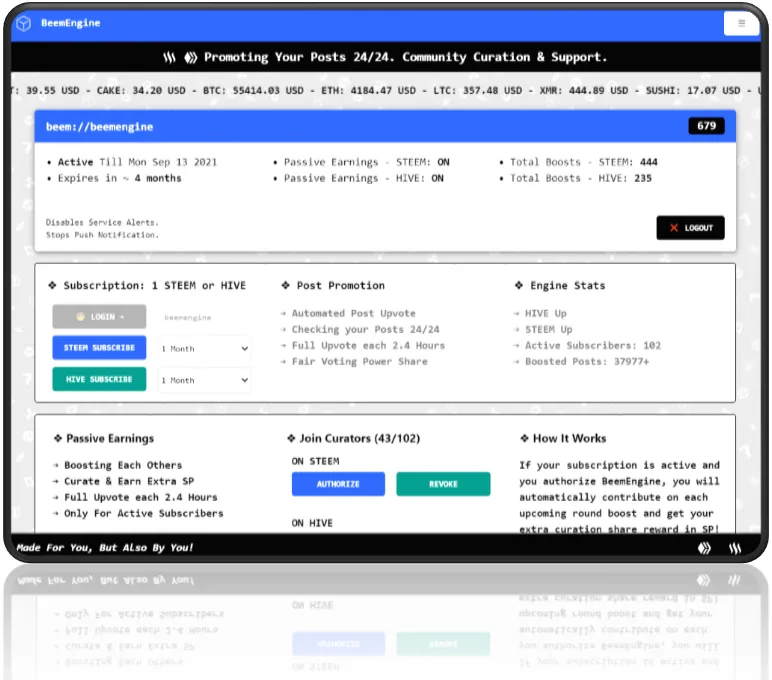This screenshot has width=772, height=680.
Task: Open the hamburger menu in header
Action: pos(741,23)
